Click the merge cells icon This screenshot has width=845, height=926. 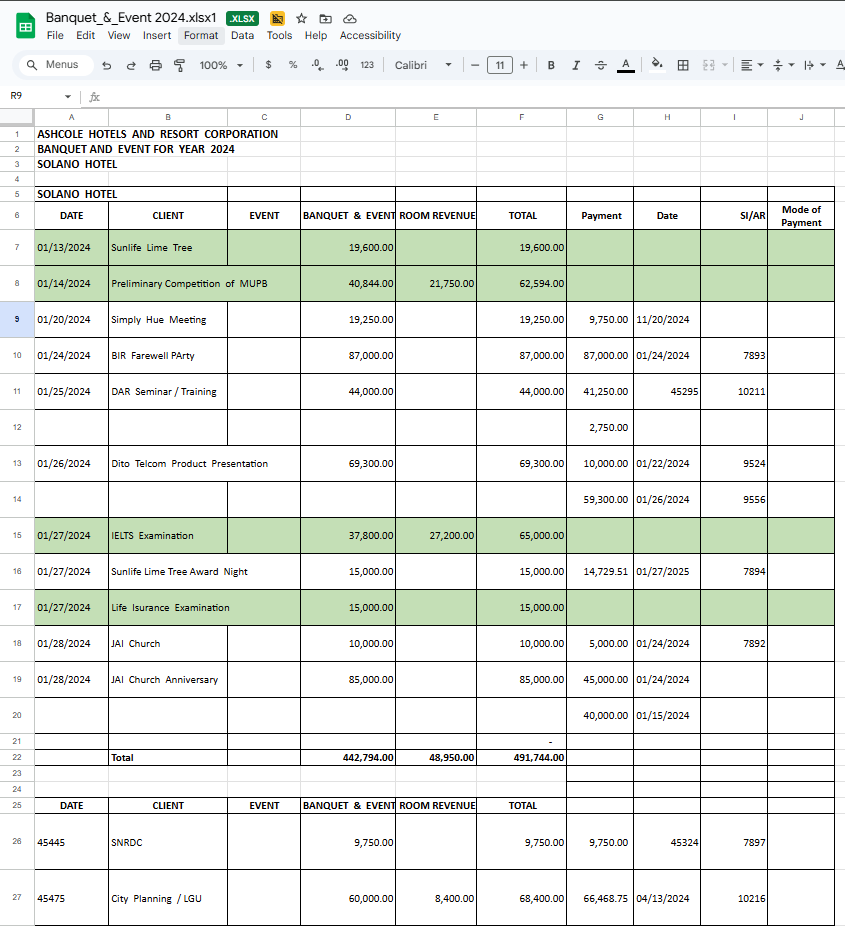click(709, 65)
